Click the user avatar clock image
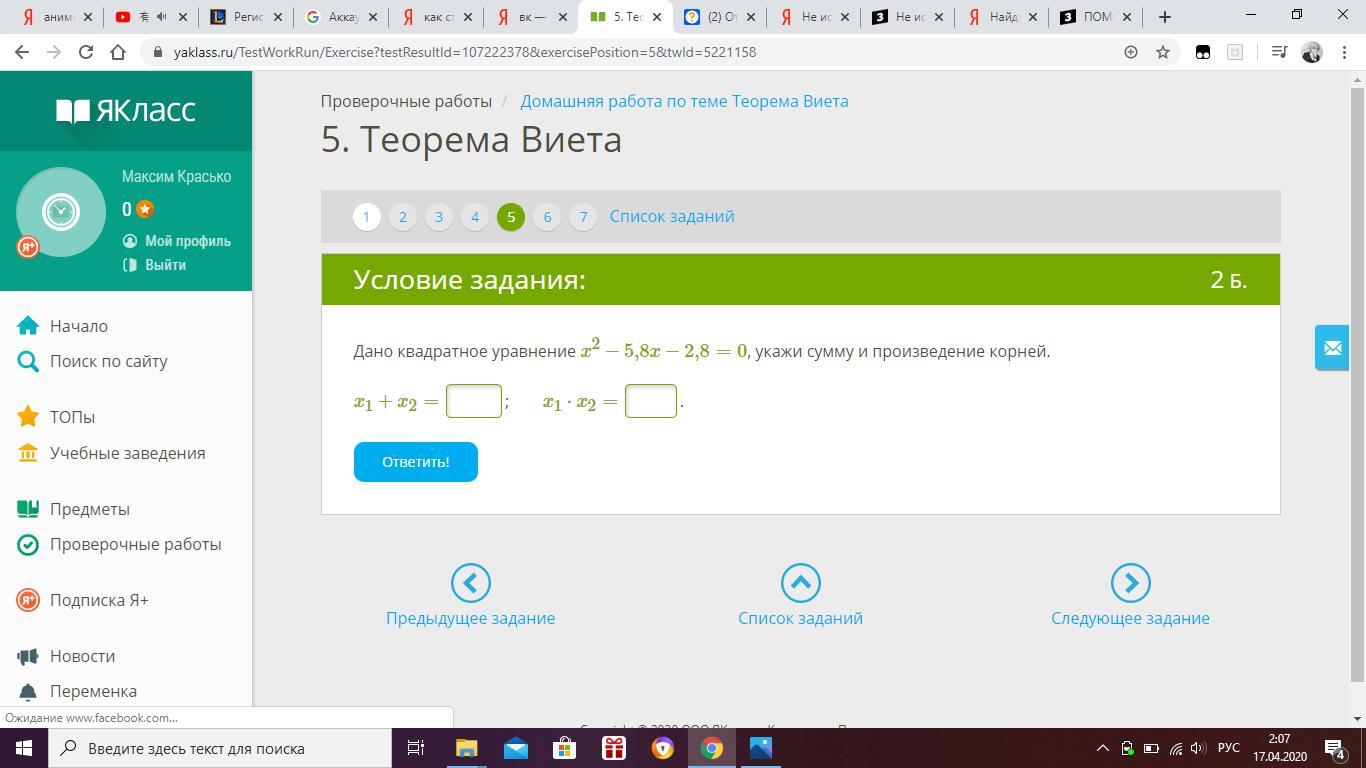1366x768 pixels. 61,212
